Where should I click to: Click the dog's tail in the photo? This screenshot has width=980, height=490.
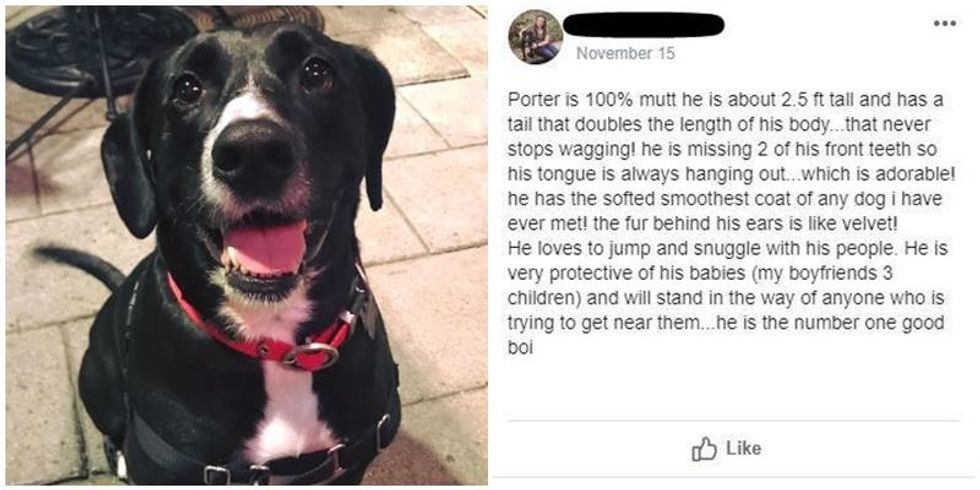pyautogui.click(x=81, y=264)
